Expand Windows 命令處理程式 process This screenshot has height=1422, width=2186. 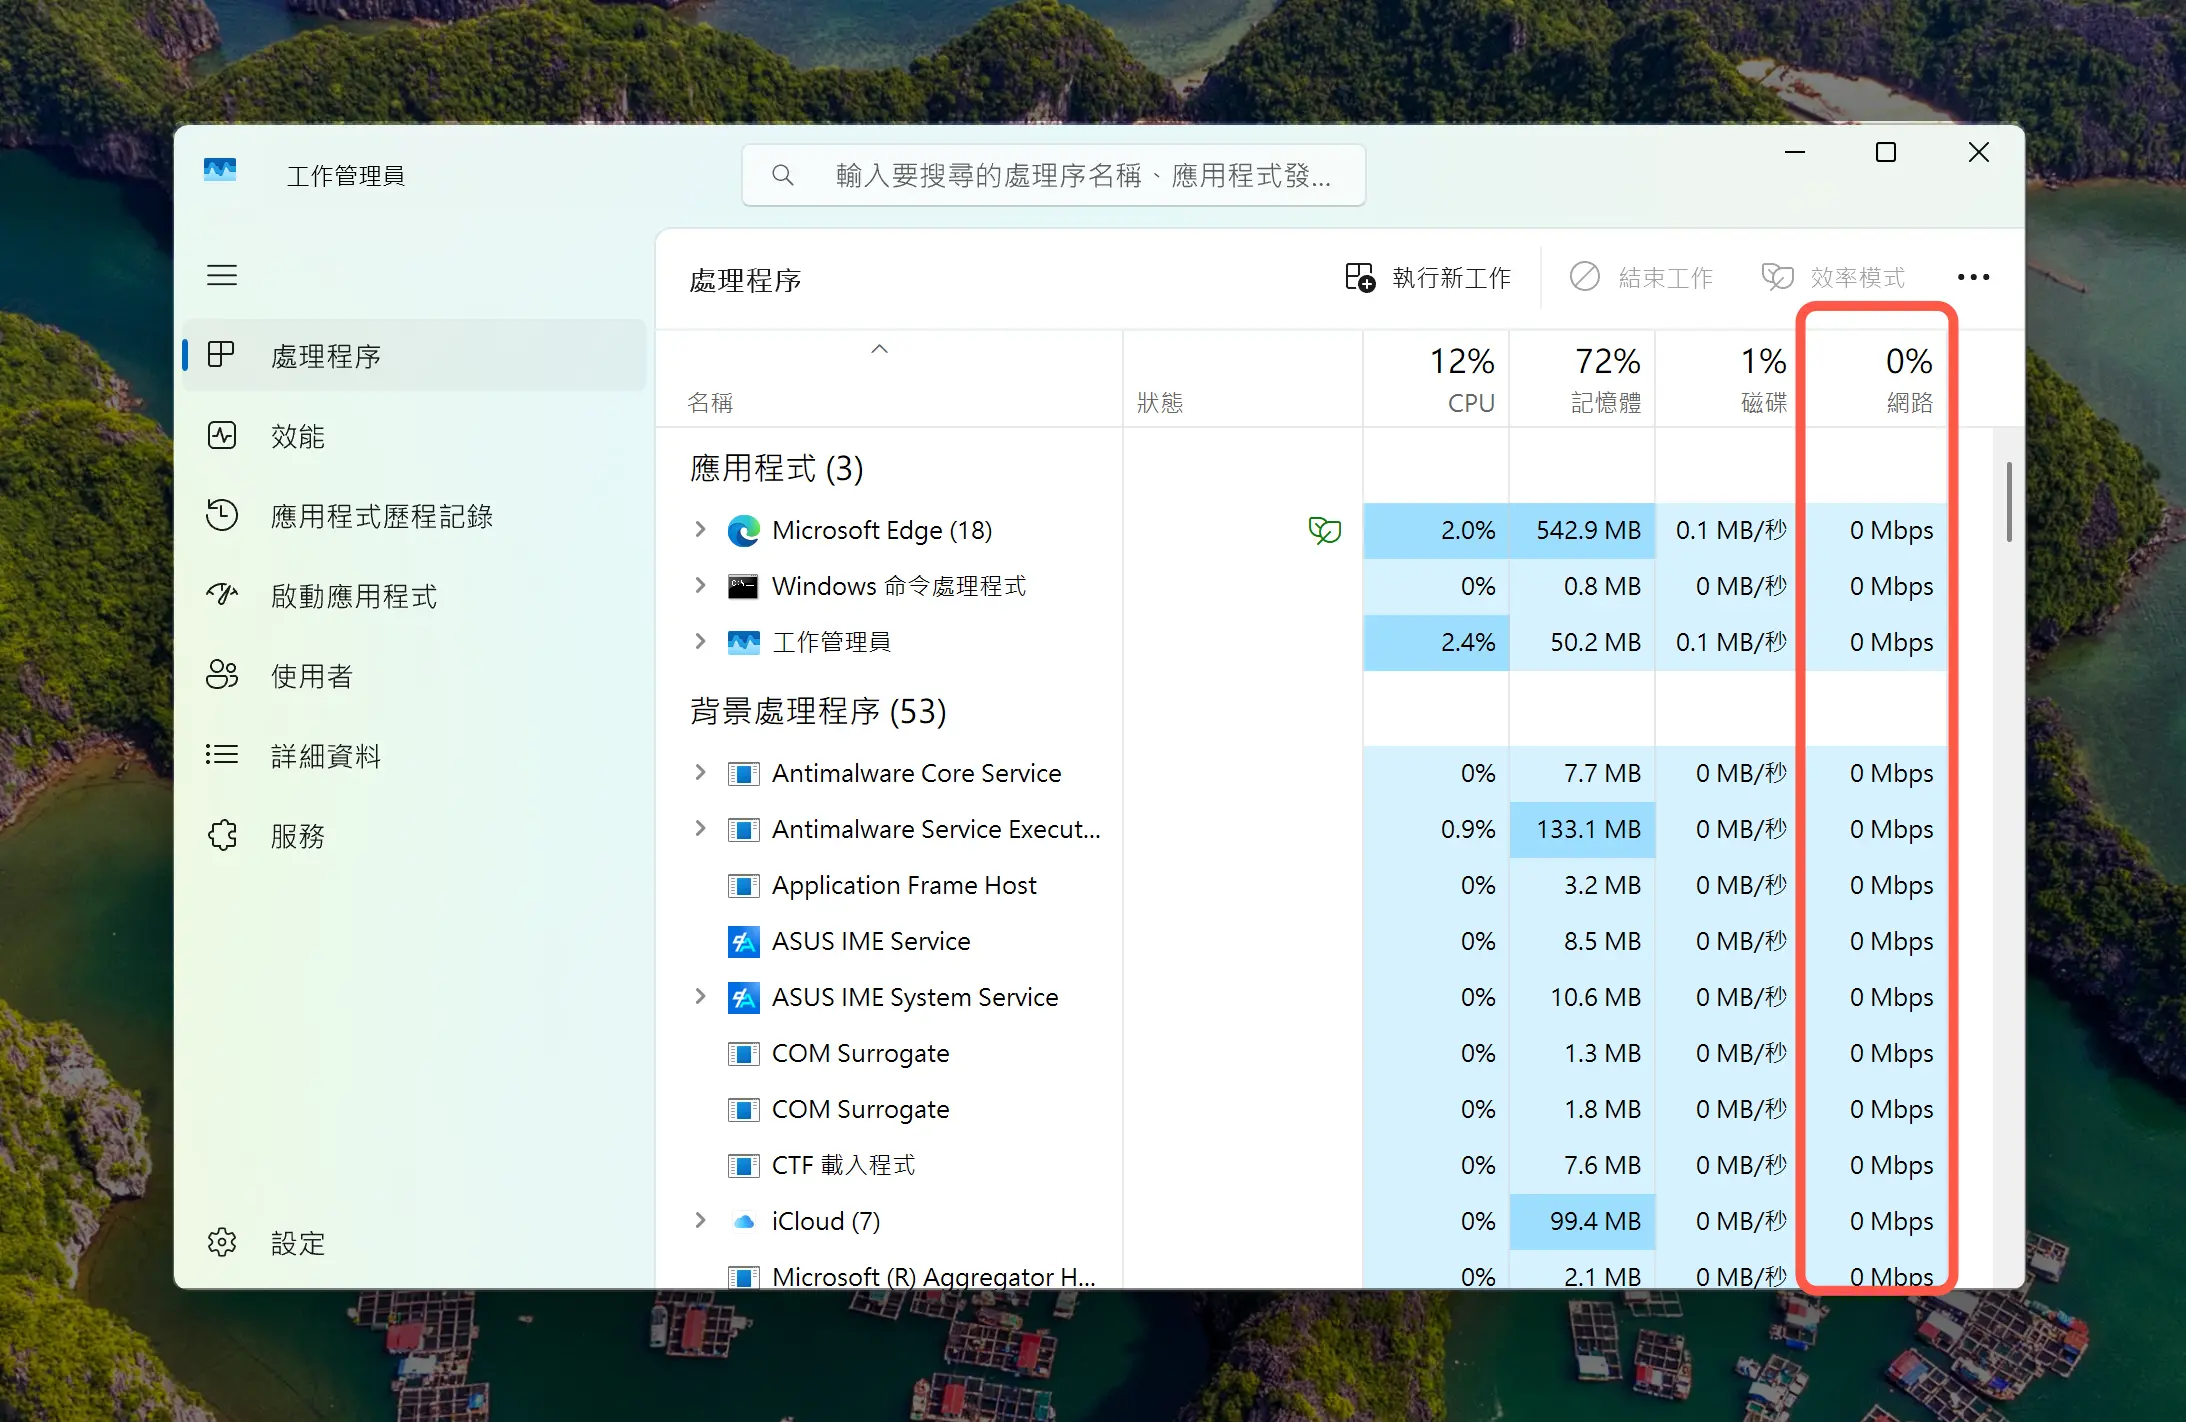(x=700, y=585)
